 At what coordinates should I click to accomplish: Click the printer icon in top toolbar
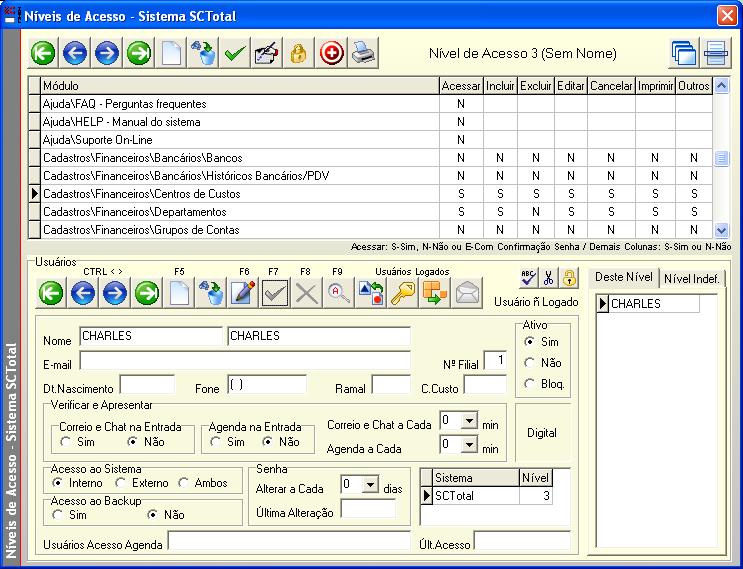coord(362,54)
